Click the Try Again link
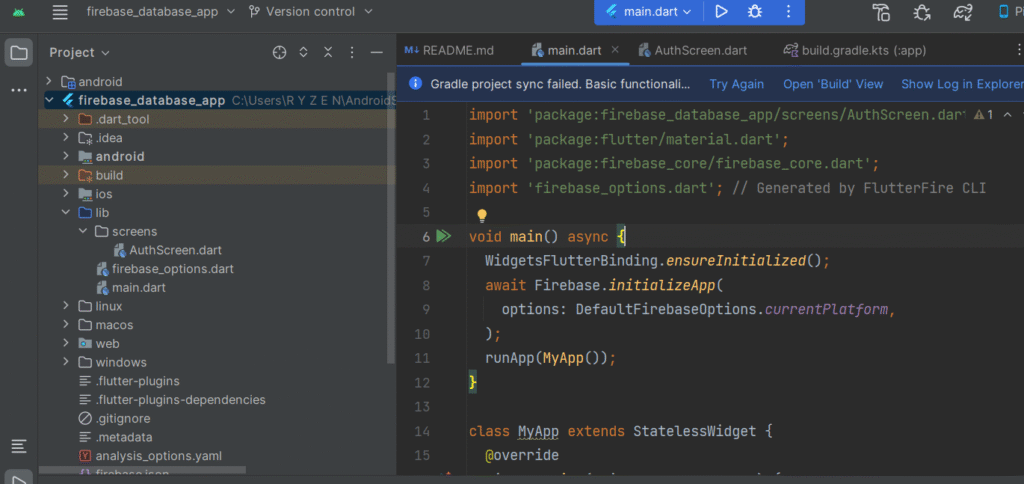Image resolution: width=1024 pixels, height=484 pixels. tap(736, 85)
